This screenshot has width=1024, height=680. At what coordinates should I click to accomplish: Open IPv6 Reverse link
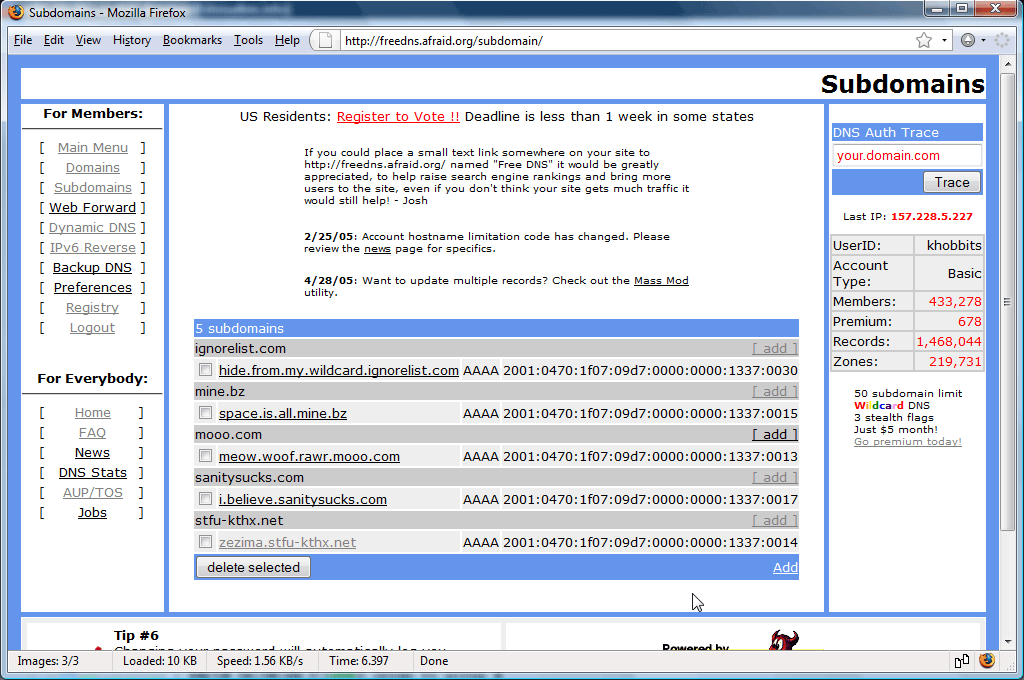[93, 248]
